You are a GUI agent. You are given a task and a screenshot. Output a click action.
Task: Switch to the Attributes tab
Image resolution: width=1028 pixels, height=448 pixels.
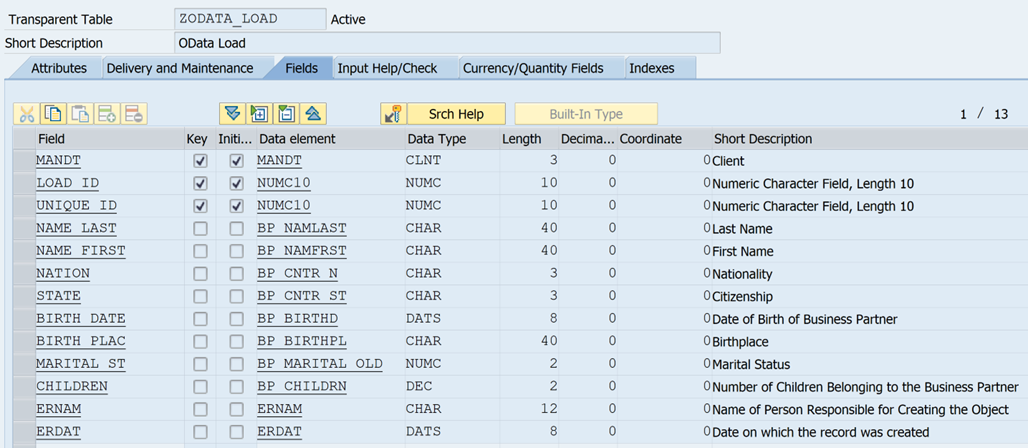point(58,68)
